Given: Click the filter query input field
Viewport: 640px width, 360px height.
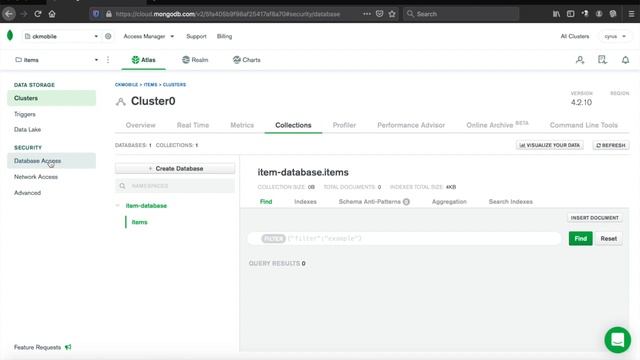Looking at the screenshot, I should click(404, 238).
